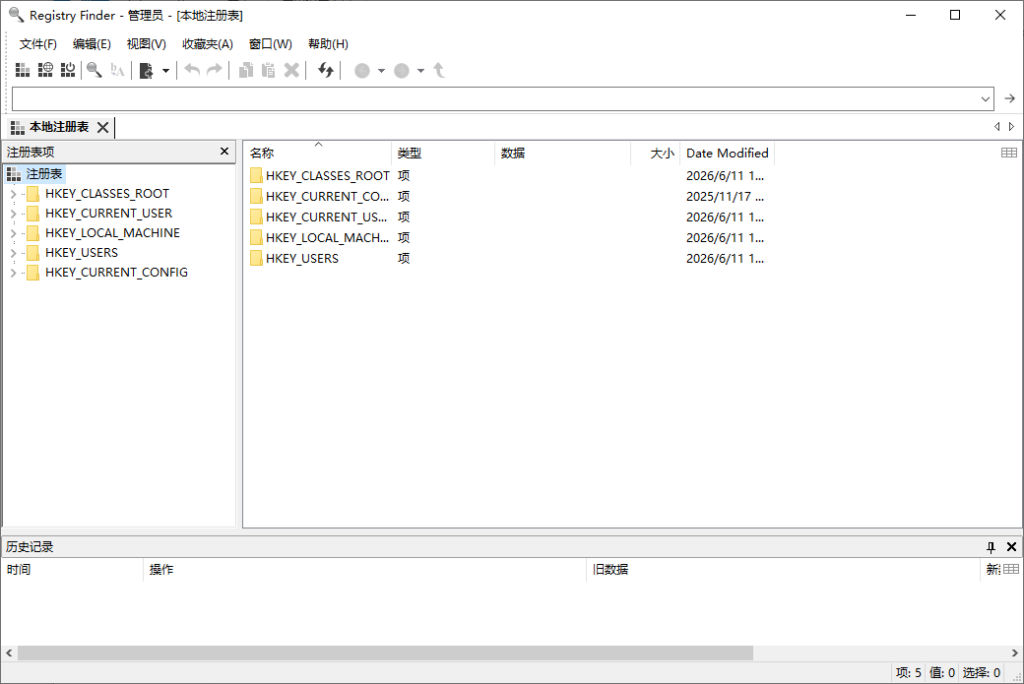Click into the registry address bar
The width and height of the screenshot is (1024, 684).
[x=494, y=99]
